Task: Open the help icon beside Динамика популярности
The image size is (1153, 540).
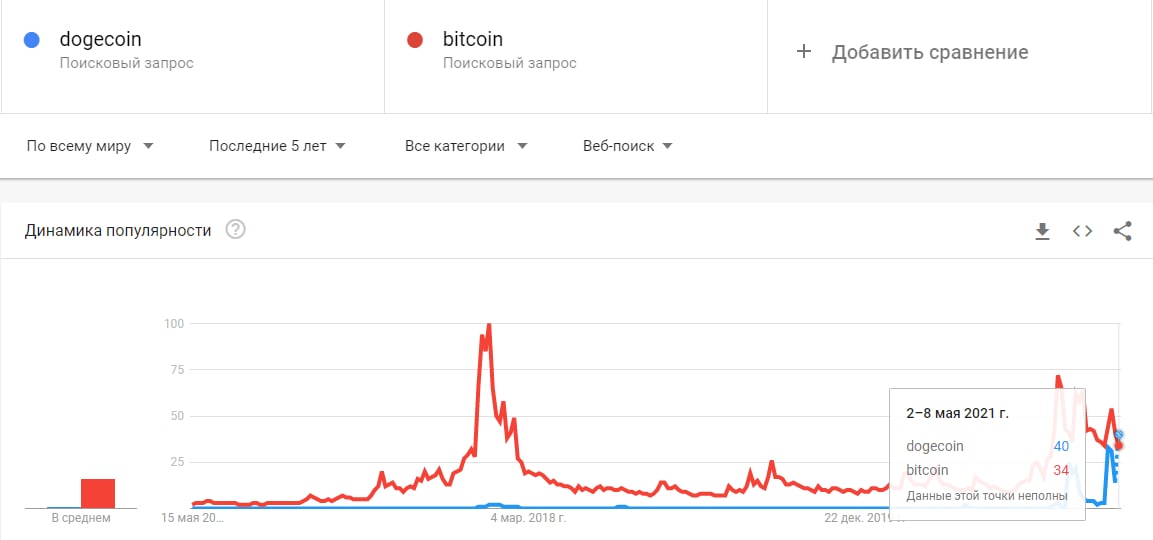Action: pyautogui.click(x=235, y=230)
